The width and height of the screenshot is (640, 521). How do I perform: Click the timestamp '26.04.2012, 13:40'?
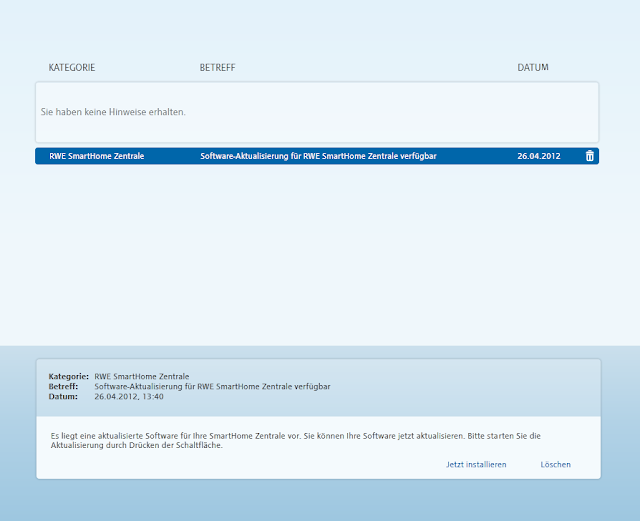[x=129, y=396]
